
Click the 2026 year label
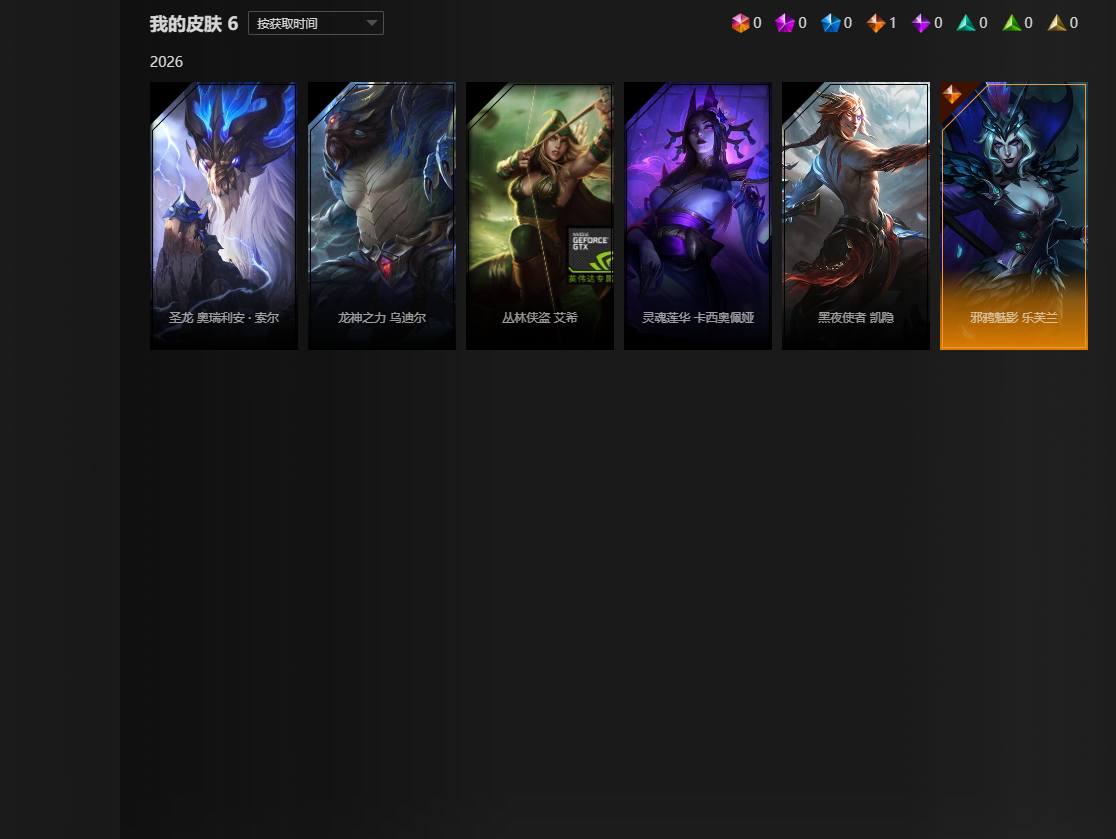pos(166,62)
